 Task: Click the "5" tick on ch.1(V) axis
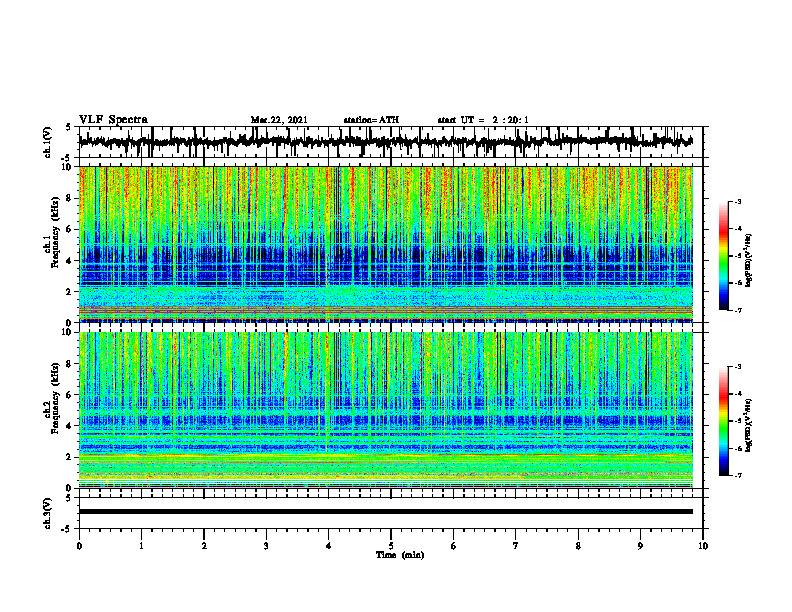pos(70,127)
